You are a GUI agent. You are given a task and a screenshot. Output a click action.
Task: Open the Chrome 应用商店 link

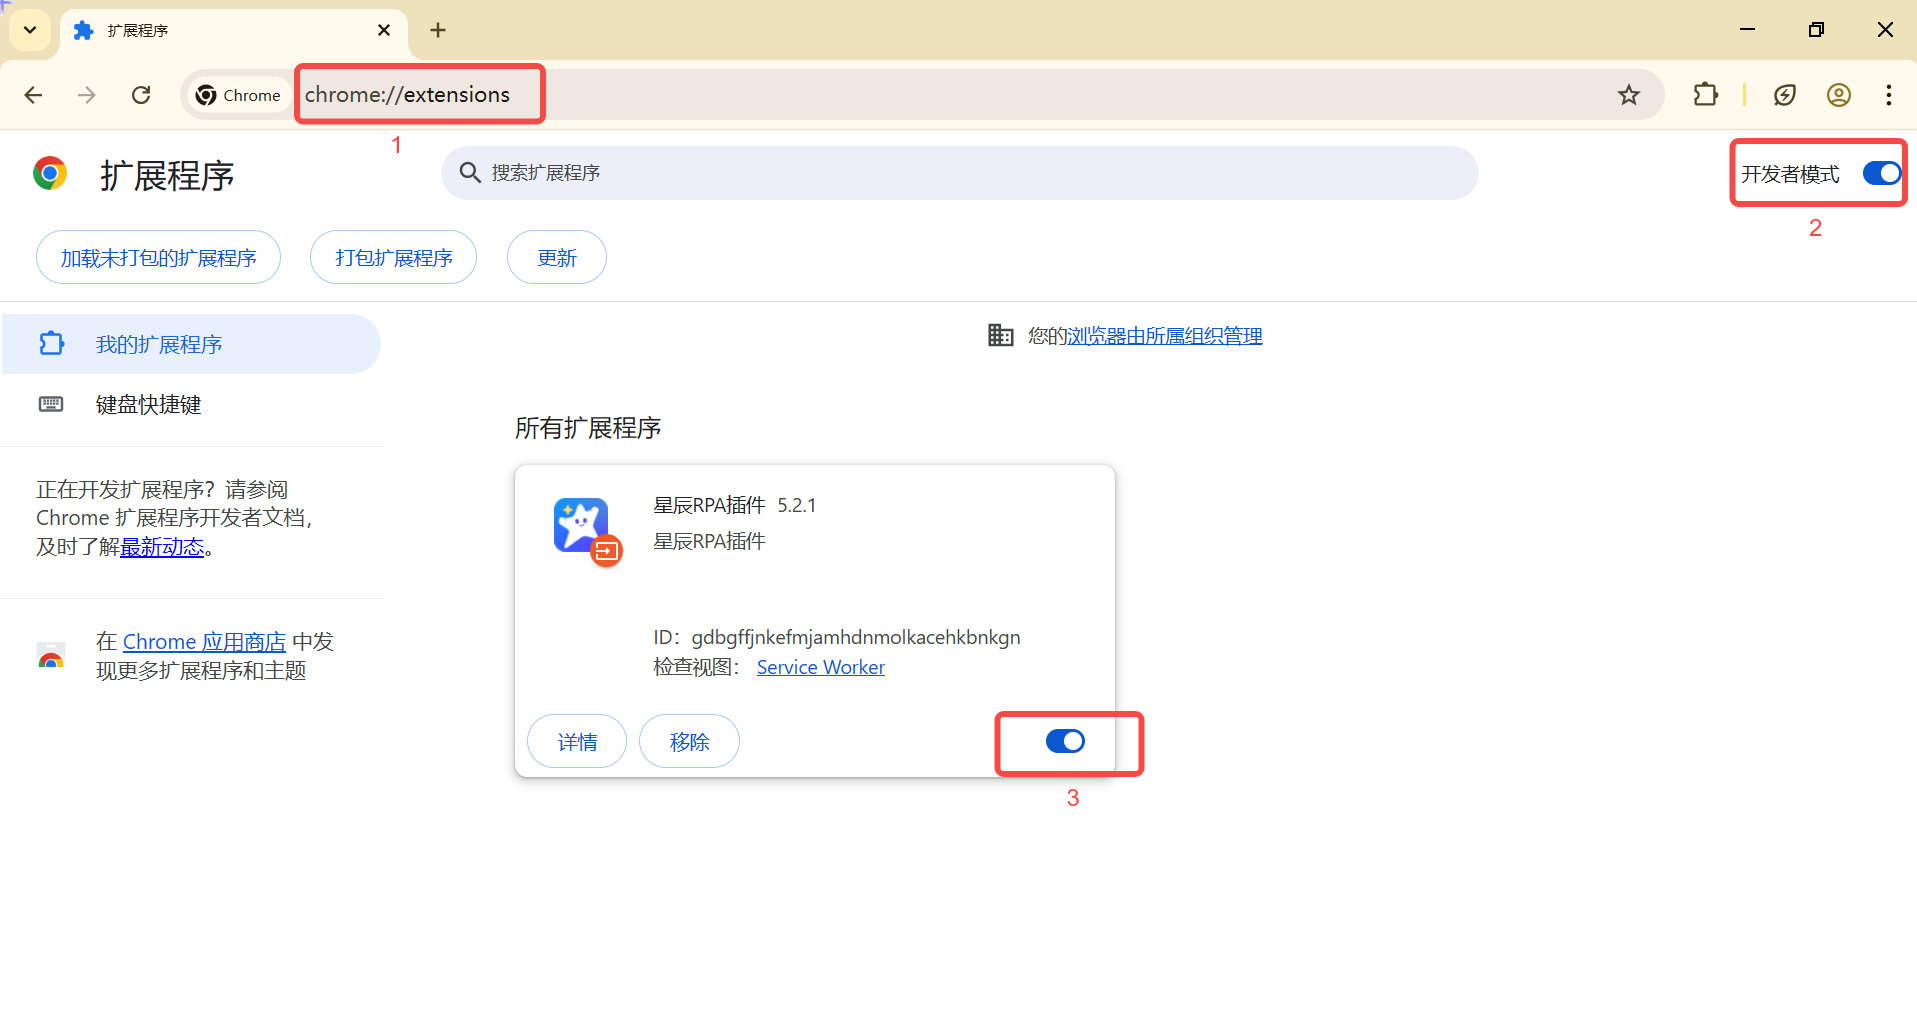tap(204, 642)
